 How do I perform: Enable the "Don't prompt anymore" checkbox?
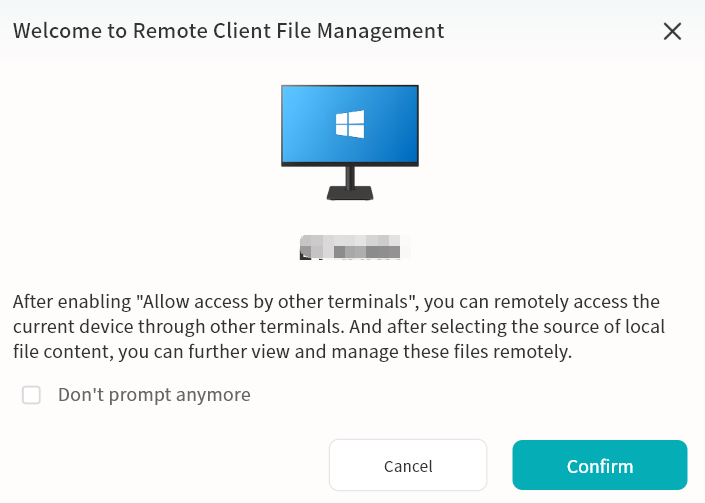click(x=32, y=395)
